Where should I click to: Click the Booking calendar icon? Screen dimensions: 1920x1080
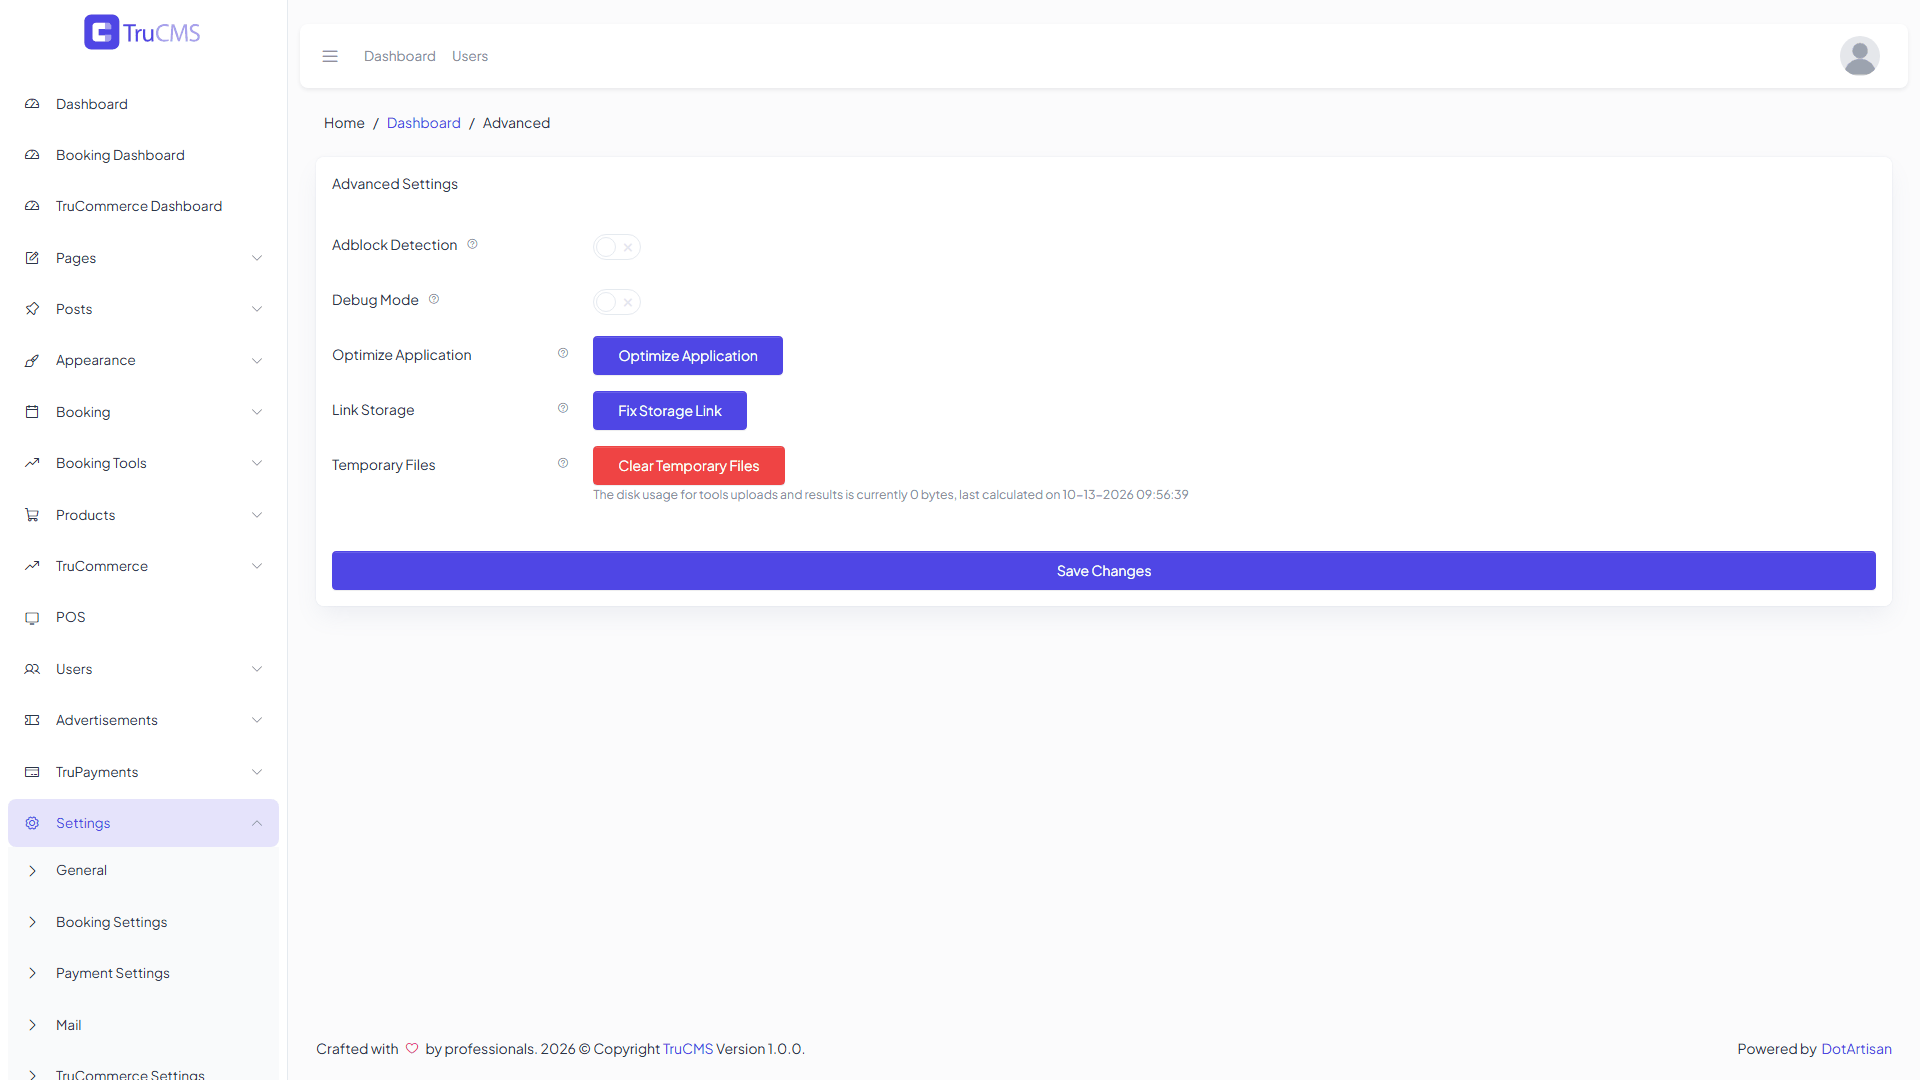point(32,412)
